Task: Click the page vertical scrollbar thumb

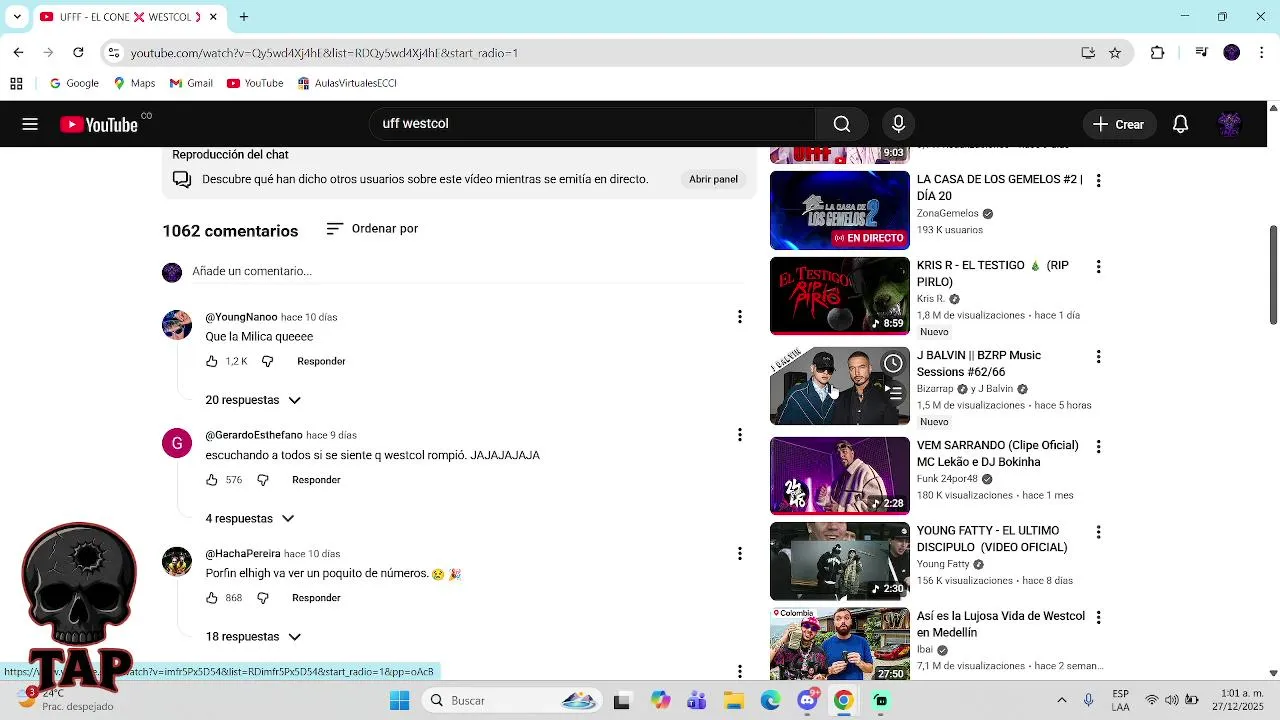Action: click(x=1273, y=275)
